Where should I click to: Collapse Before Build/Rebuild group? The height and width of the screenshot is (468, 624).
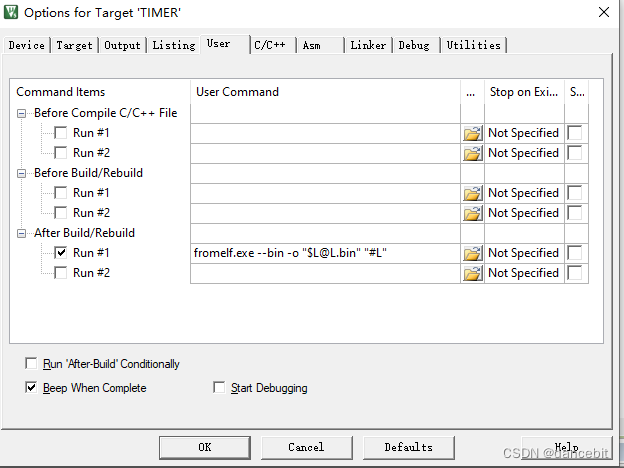coord(21,174)
